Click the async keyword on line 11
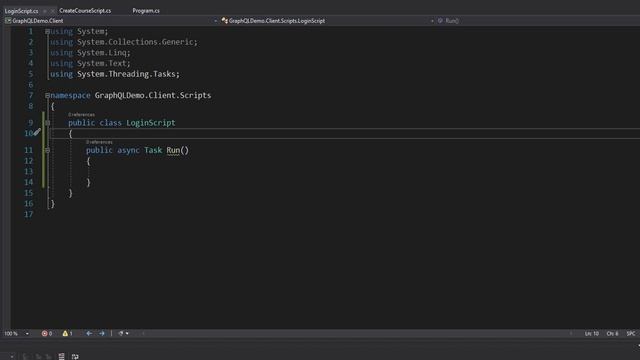 coord(128,150)
